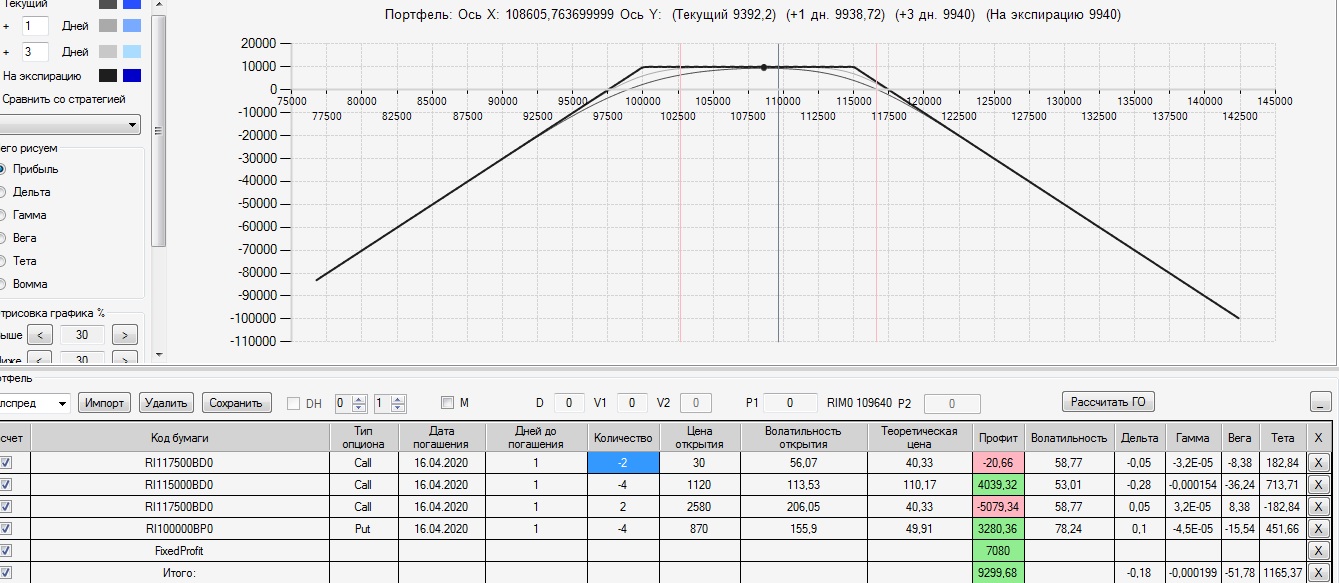
Task: Change the gray swatch for the +1 Дней line
Action: pyautogui.click(x=108, y=26)
